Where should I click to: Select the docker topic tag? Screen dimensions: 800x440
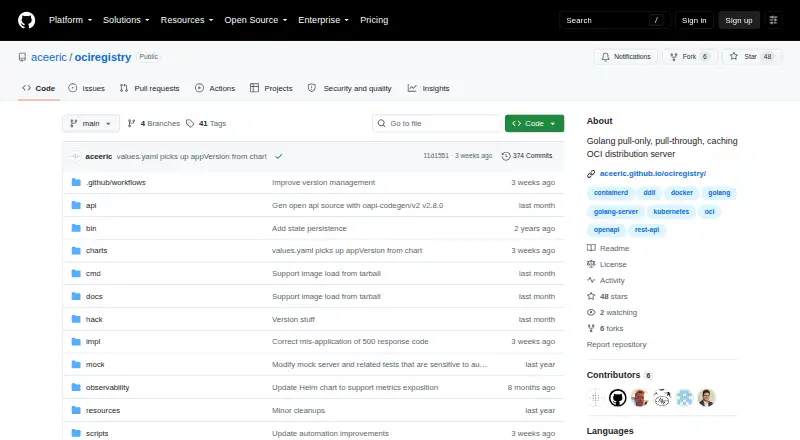682,192
